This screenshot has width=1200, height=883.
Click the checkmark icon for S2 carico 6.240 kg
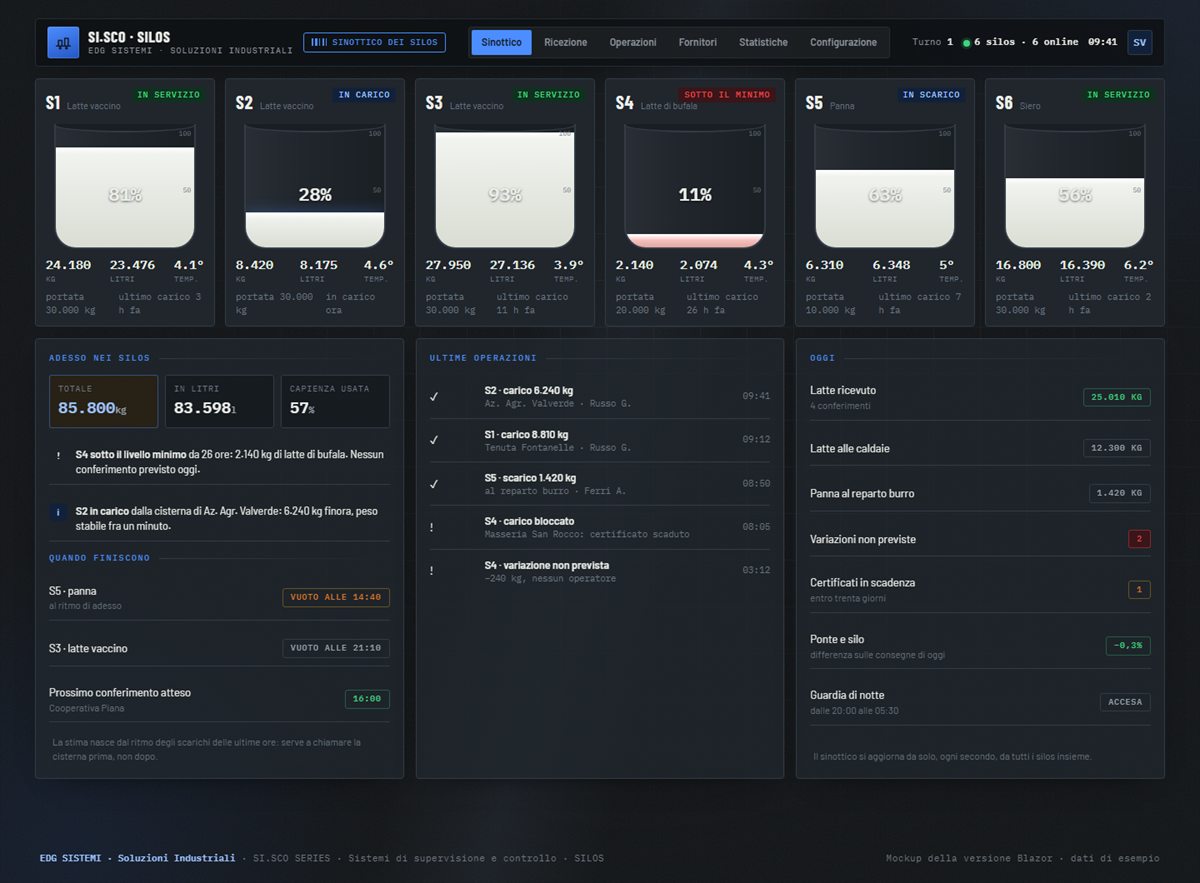pos(434,396)
